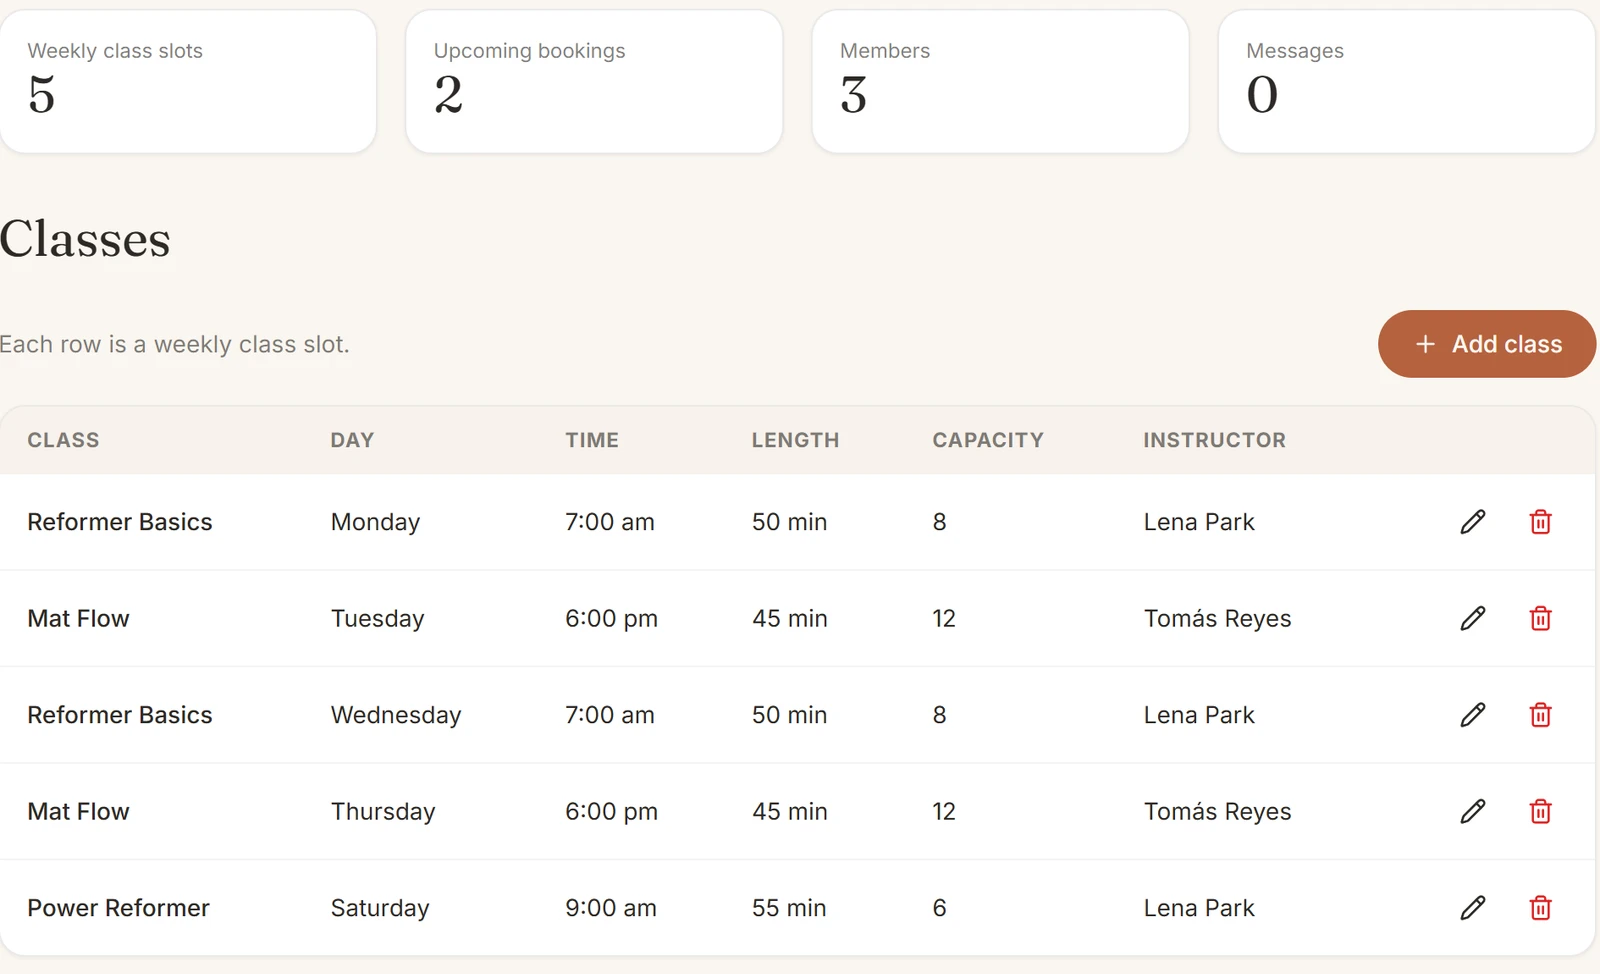Click the Wednesday day cell

point(396,715)
